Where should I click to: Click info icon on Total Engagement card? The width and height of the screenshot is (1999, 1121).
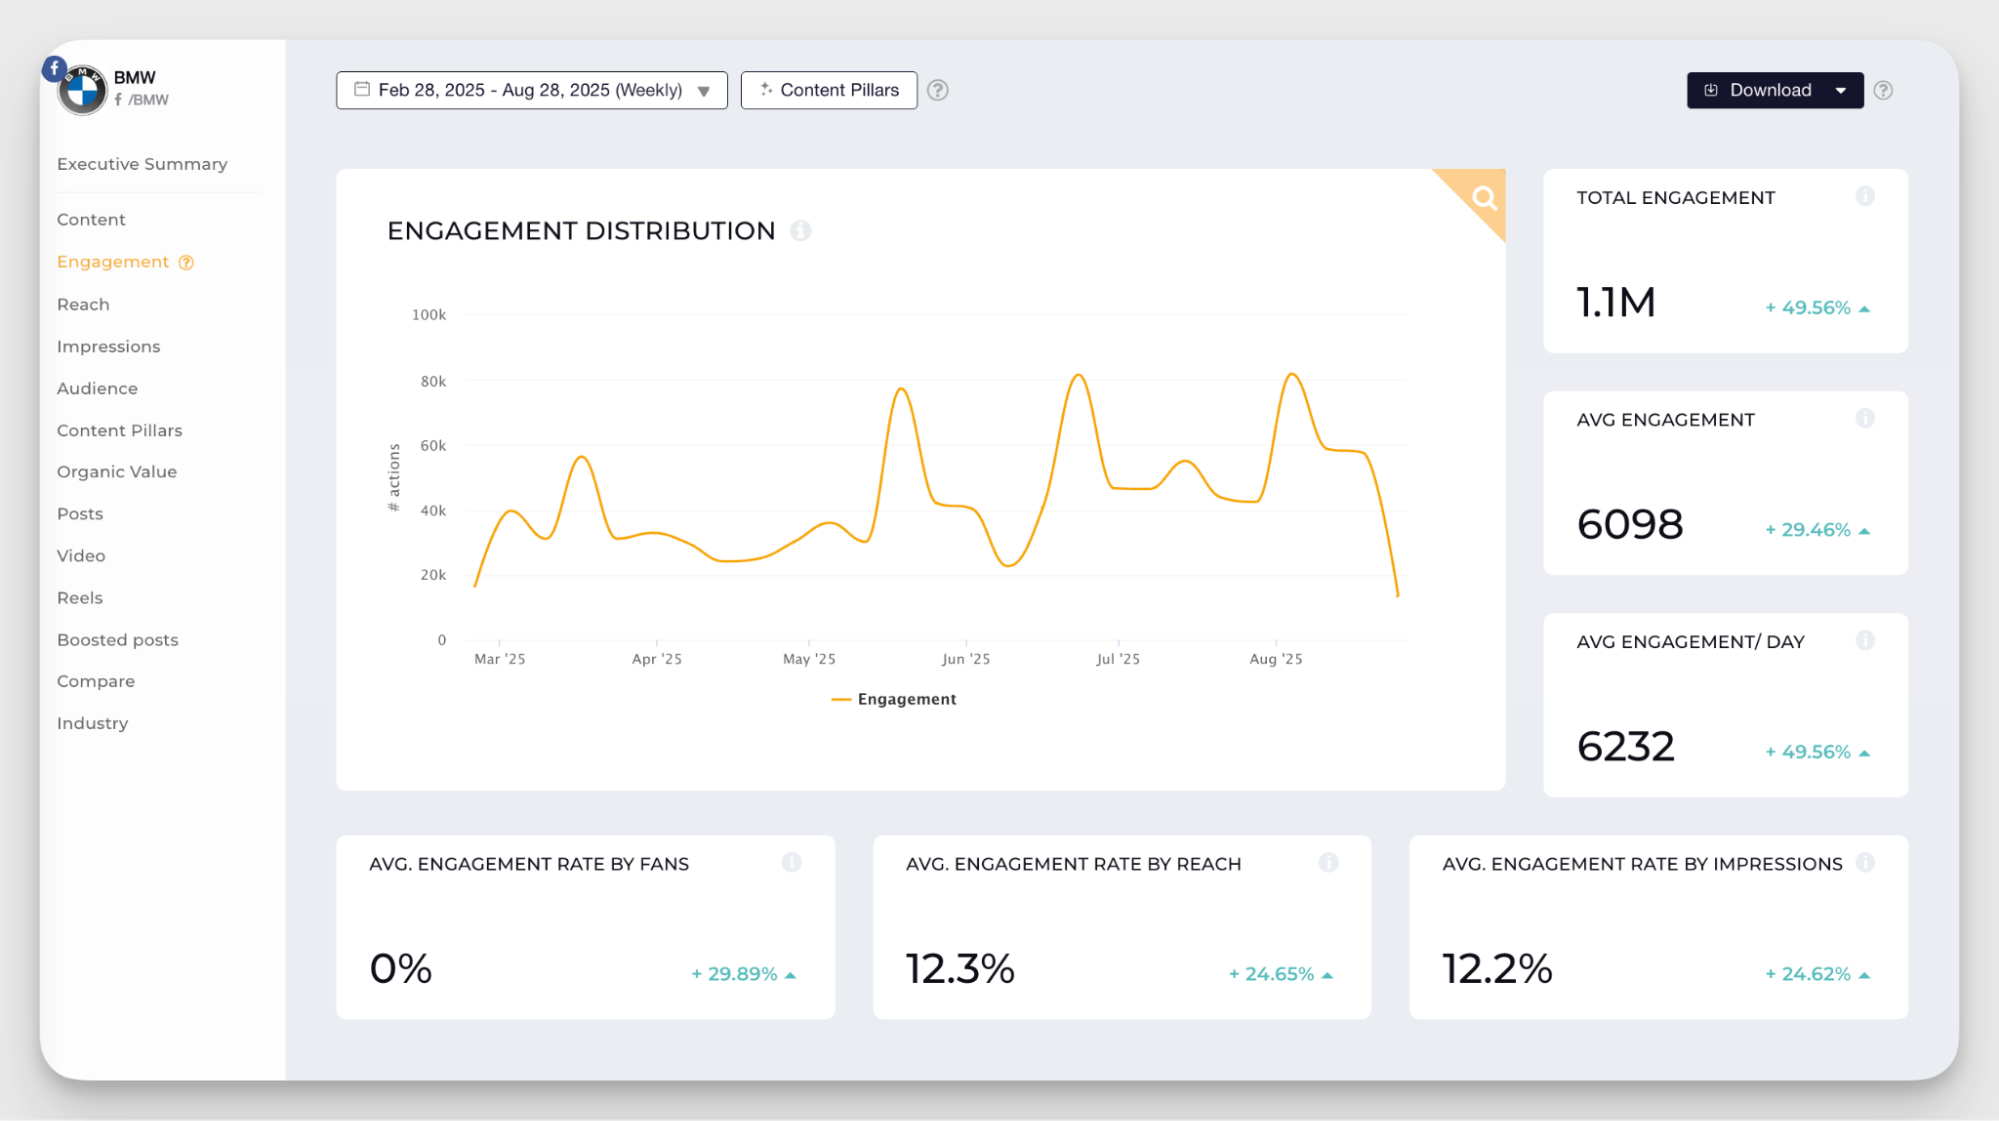1865,197
